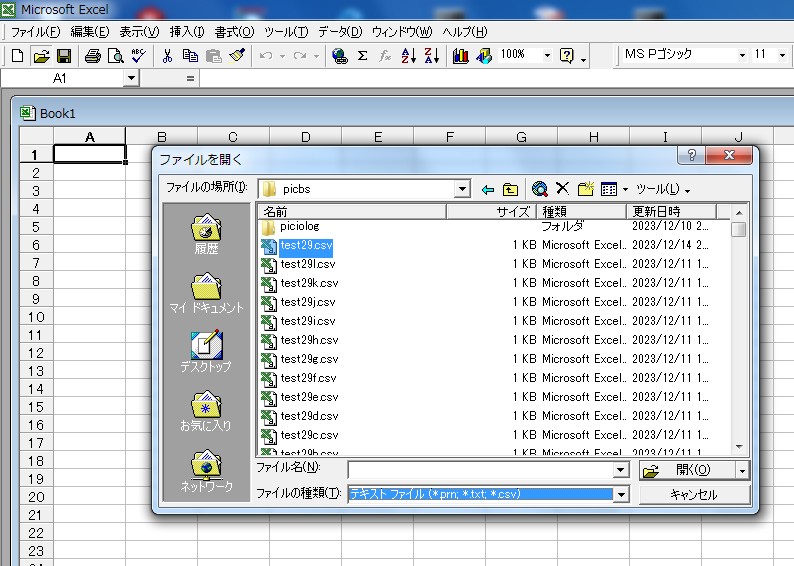This screenshot has height=566, width=794.
Task: Click the 開く(O) button
Action: coord(687,471)
